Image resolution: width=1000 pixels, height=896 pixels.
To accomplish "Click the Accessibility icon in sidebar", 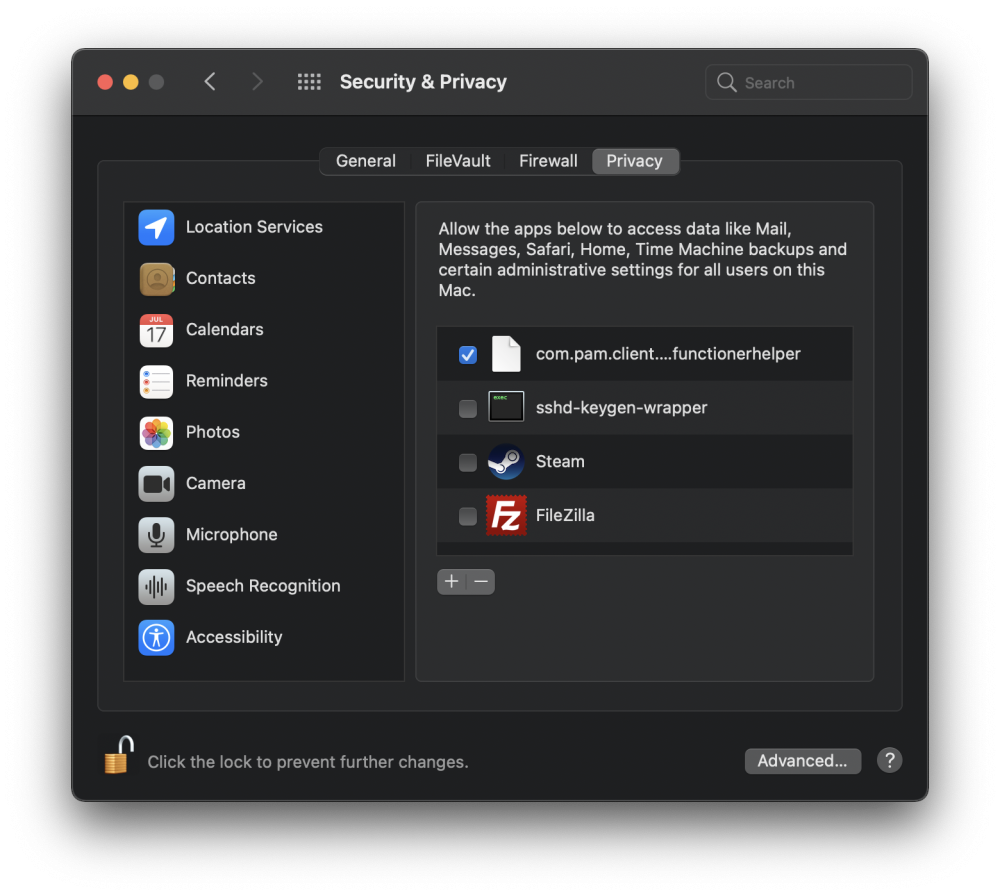I will 156,638.
